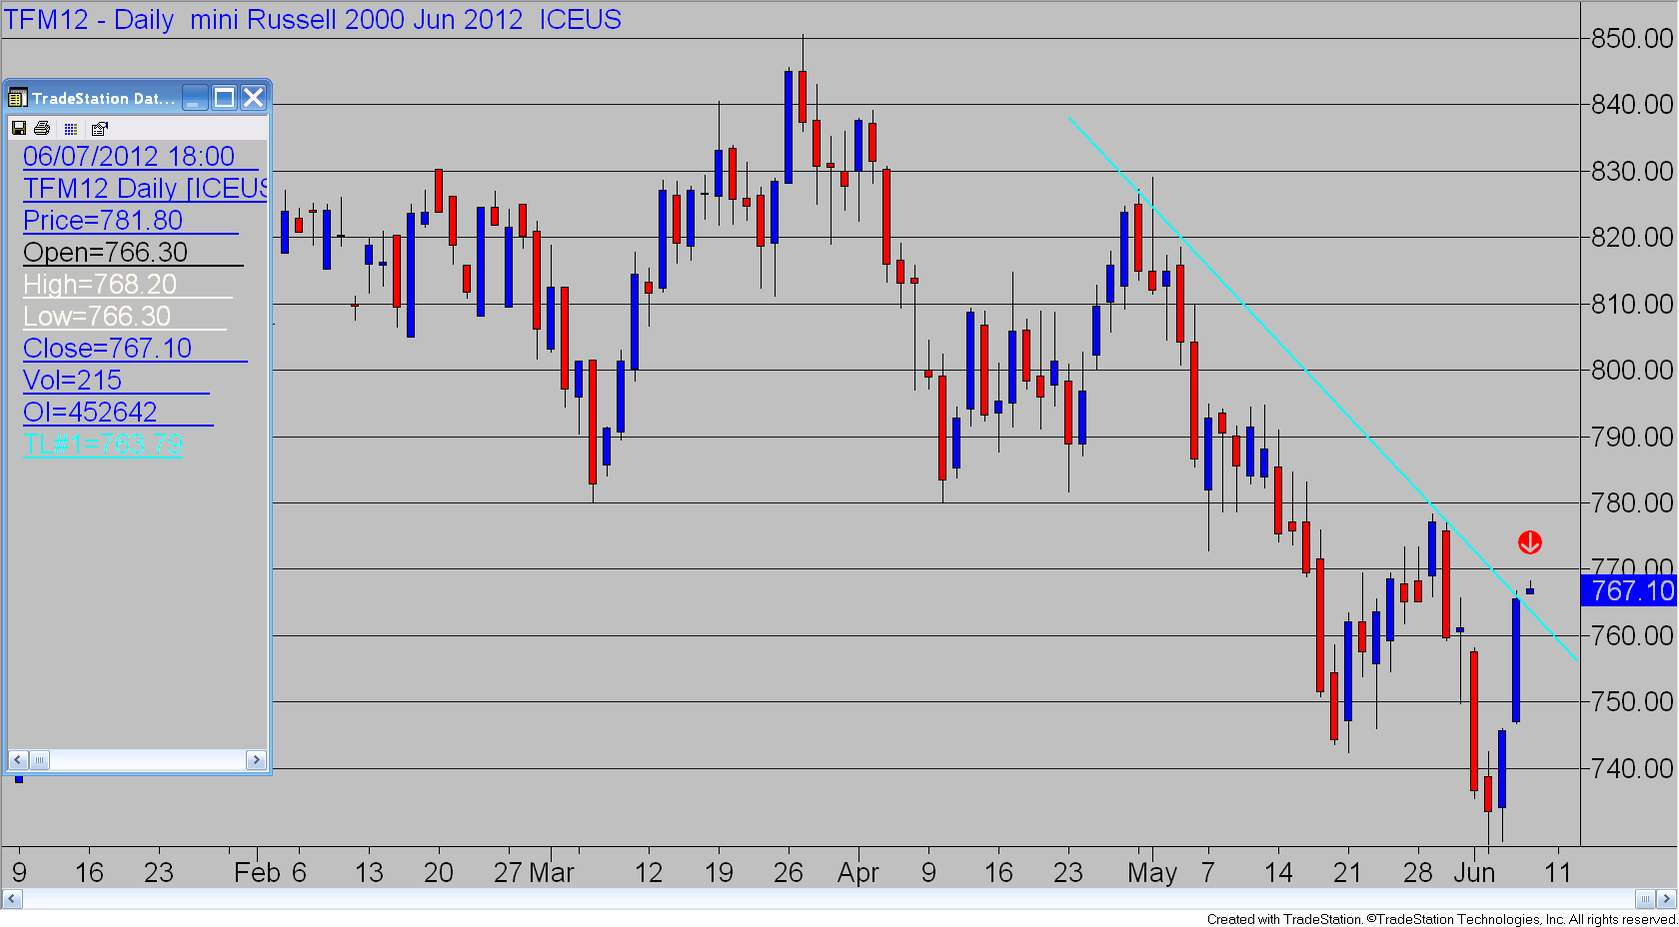
Task: Click the 'Price=781.80' row
Action: coord(103,220)
